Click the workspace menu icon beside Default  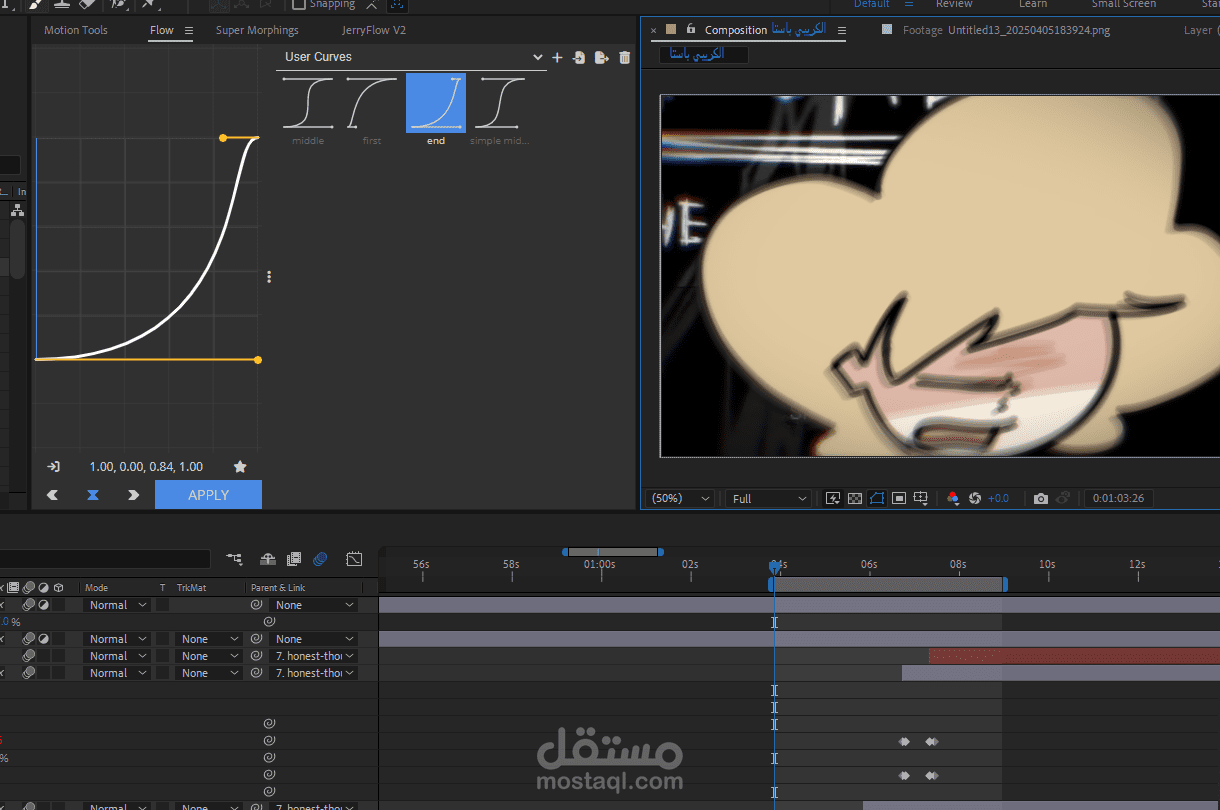pyautogui.click(x=909, y=4)
